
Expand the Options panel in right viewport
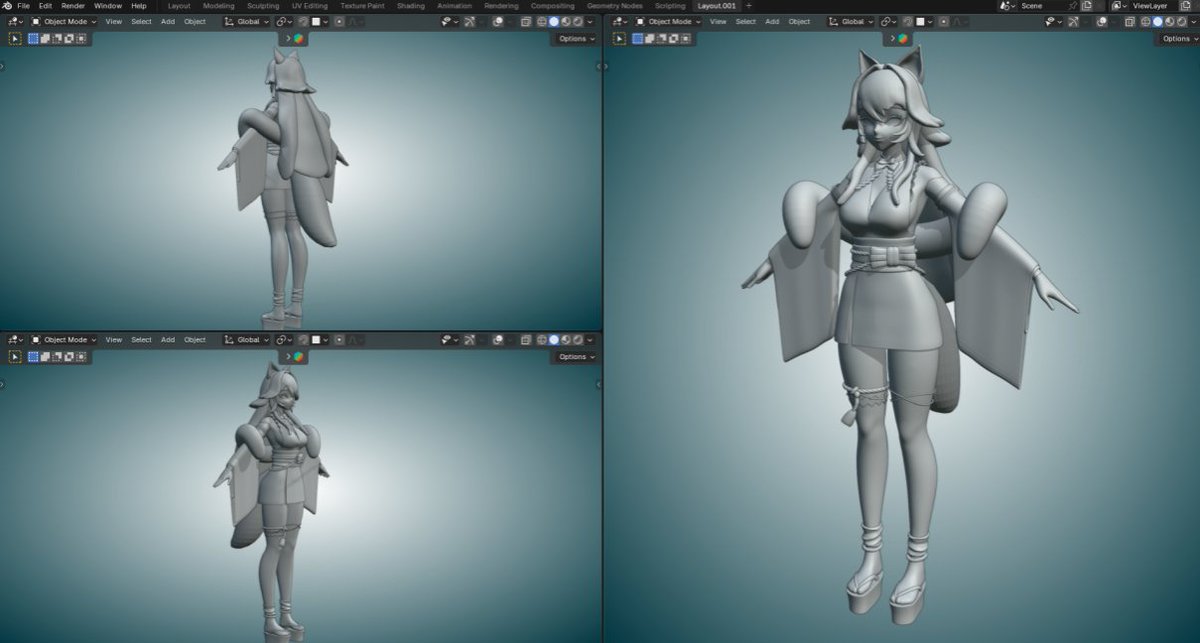[x=1176, y=38]
